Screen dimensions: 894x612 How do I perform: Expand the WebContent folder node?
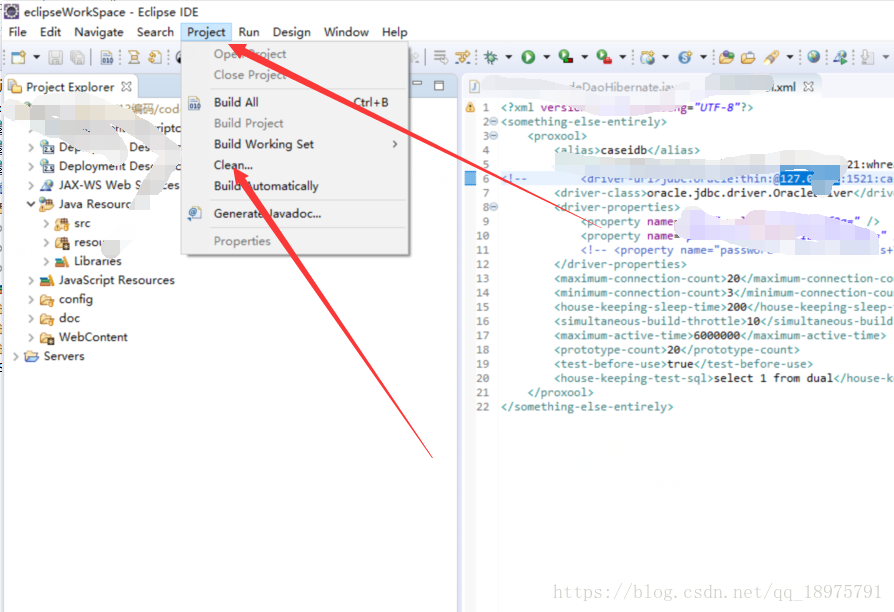[x=31, y=338]
